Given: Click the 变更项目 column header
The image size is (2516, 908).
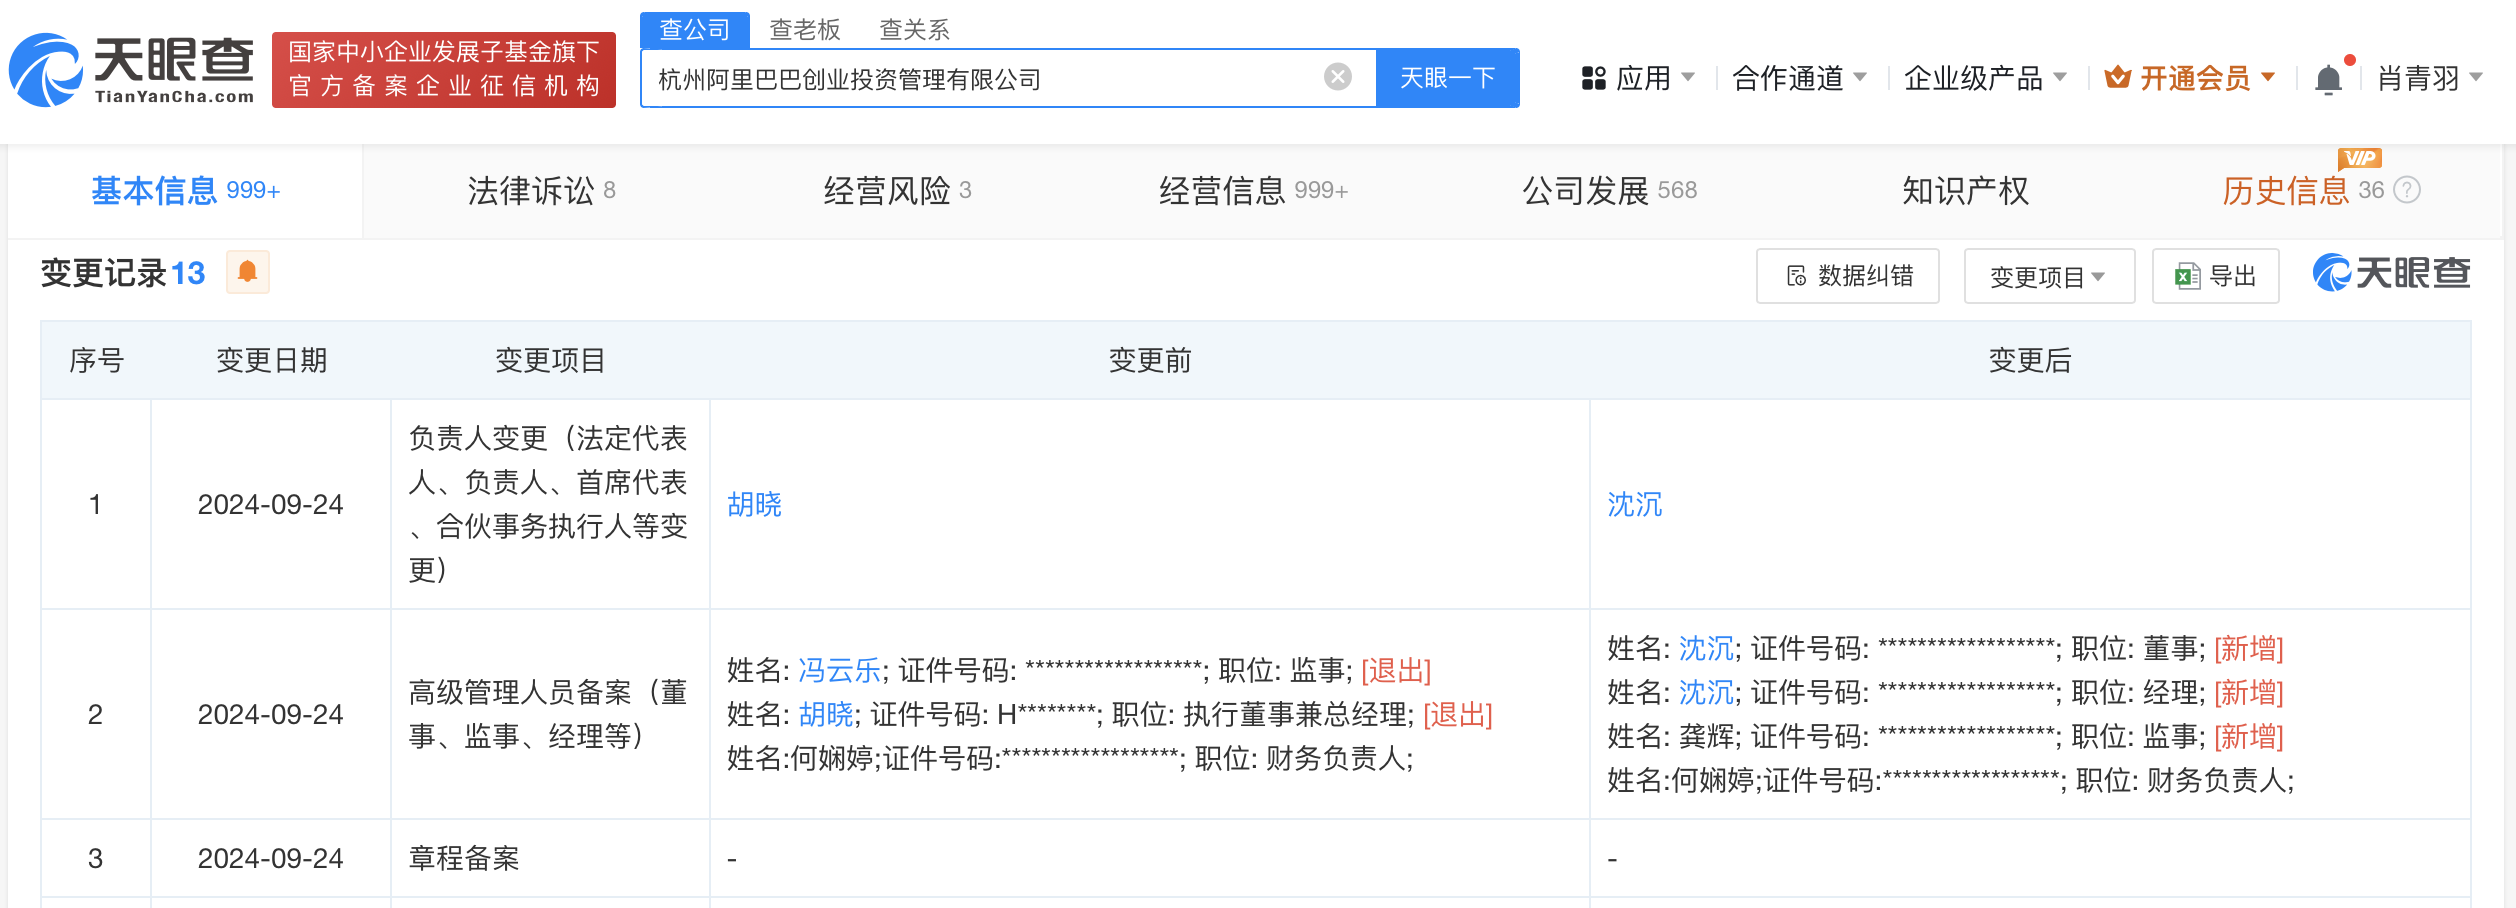Looking at the screenshot, I should click(550, 360).
